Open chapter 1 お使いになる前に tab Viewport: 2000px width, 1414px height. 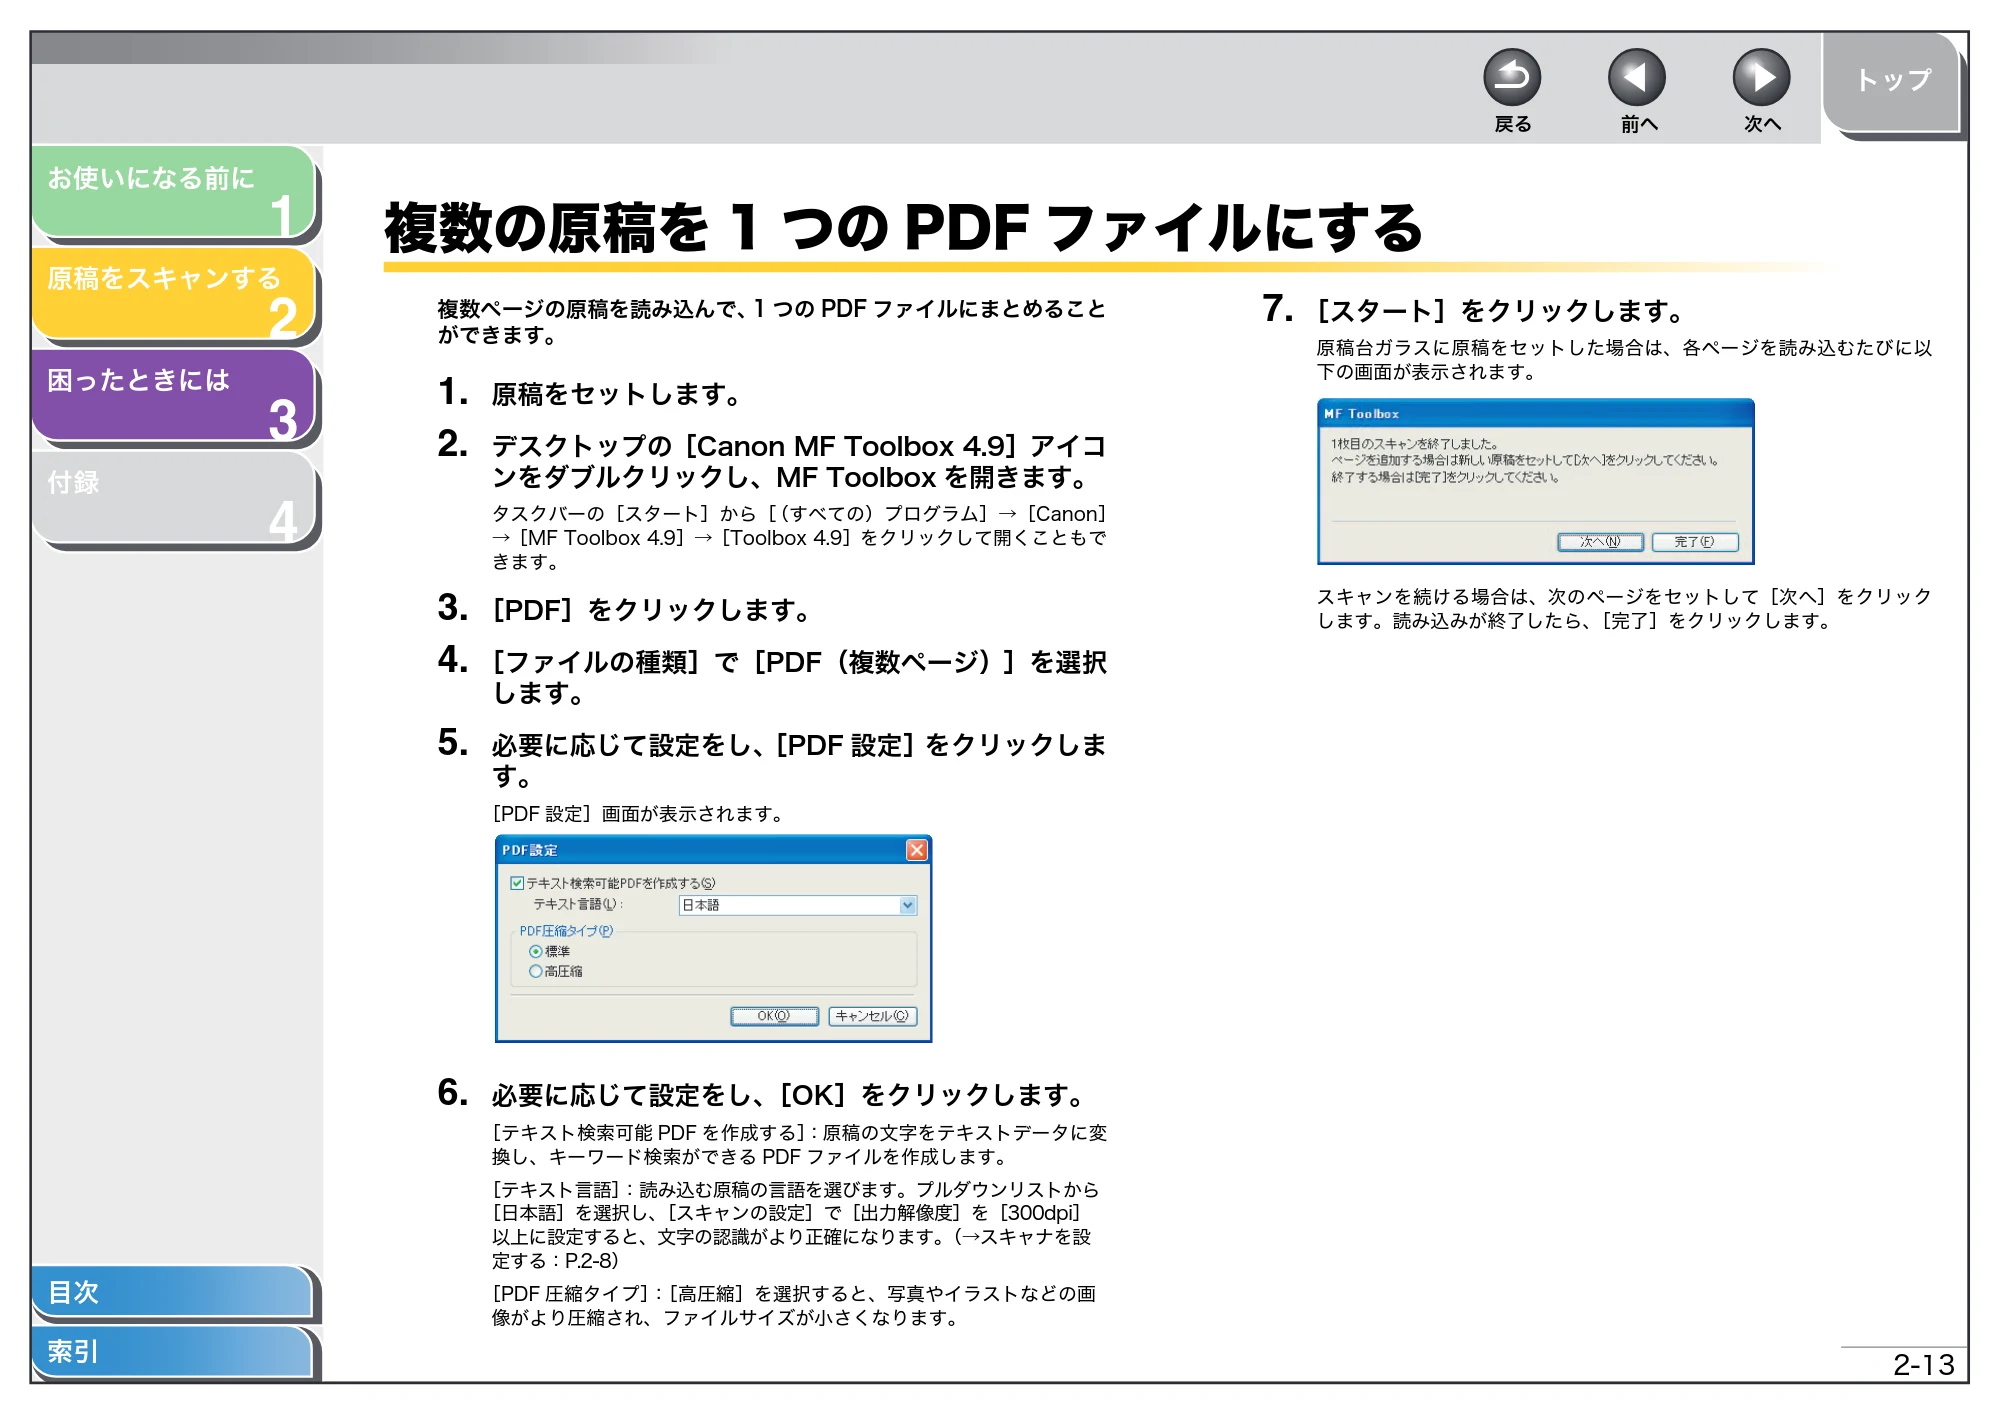(x=174, y=192)
